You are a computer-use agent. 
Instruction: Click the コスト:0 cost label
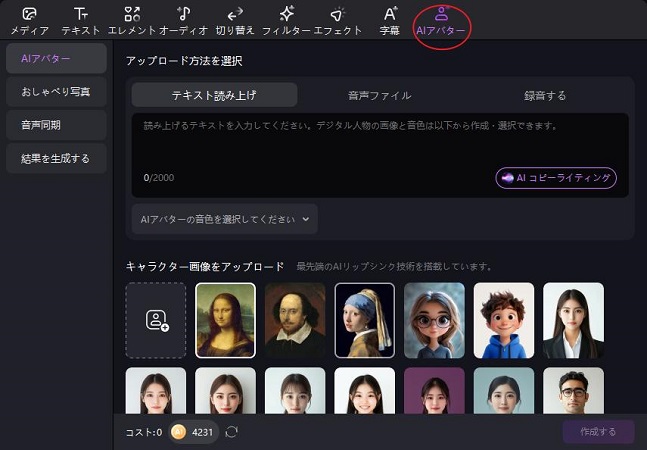[x=144, y=432]
